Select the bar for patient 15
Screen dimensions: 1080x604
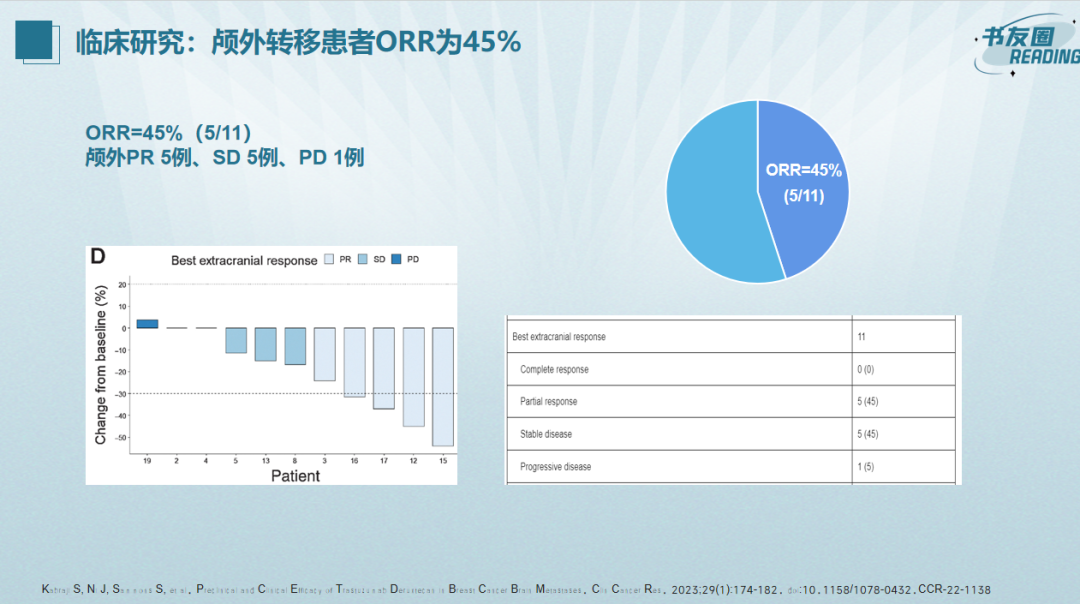click(442, 386)
